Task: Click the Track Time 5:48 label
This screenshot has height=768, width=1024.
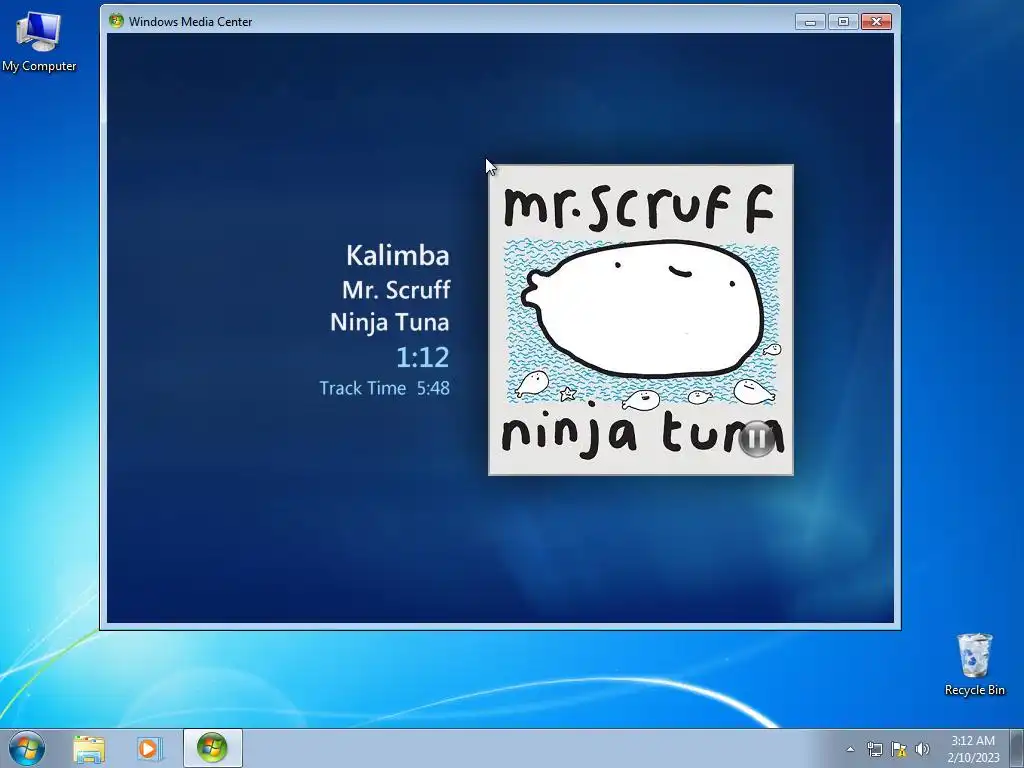Action: pos(384,388)
